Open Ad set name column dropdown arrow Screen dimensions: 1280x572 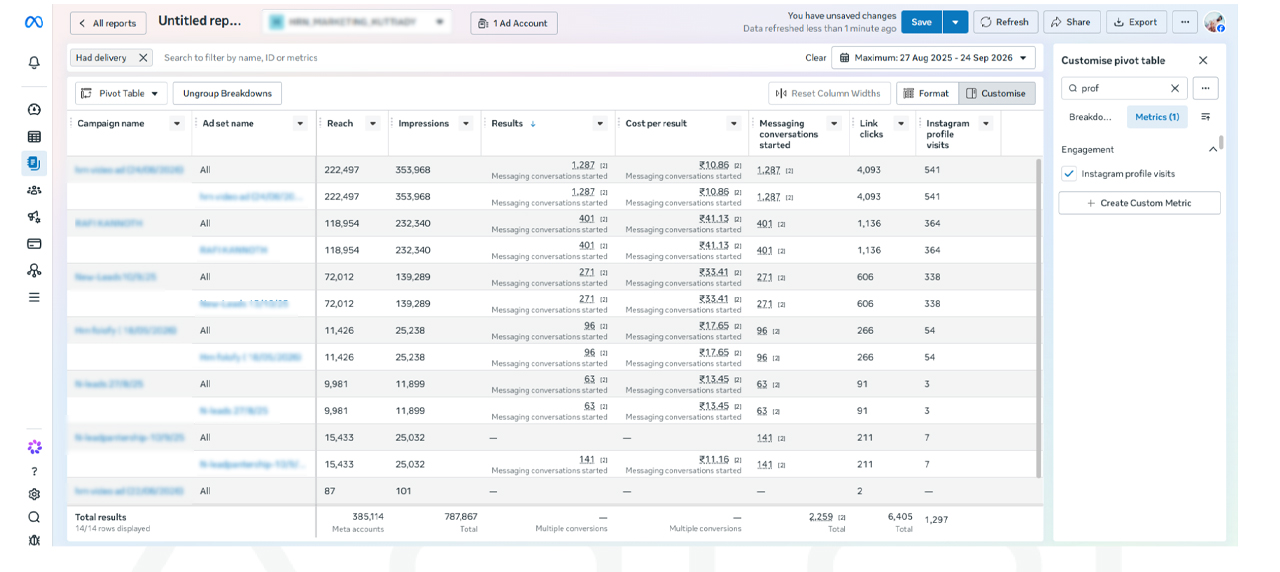point(300,124)
